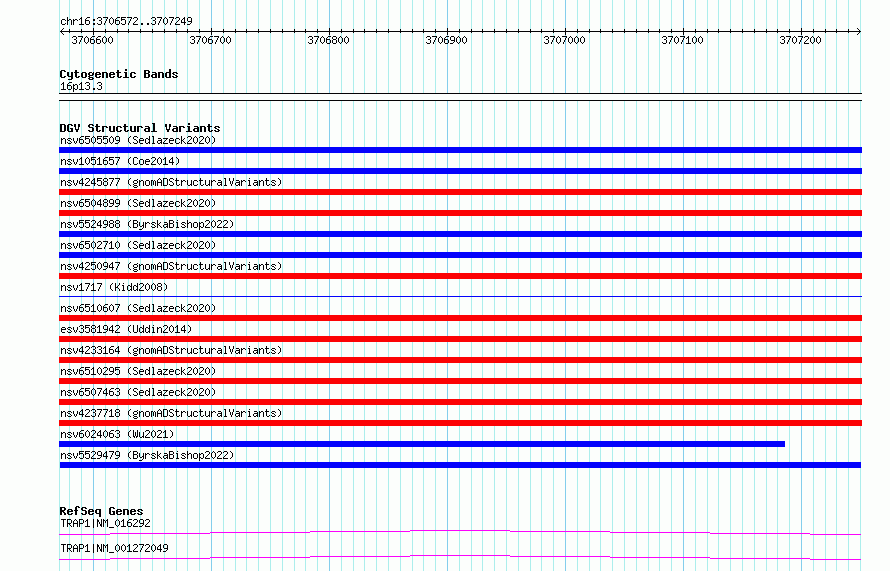Select the blue bar under nsv1051657
The width and height of the screenshot is (890, 571).
click(460, 171)
